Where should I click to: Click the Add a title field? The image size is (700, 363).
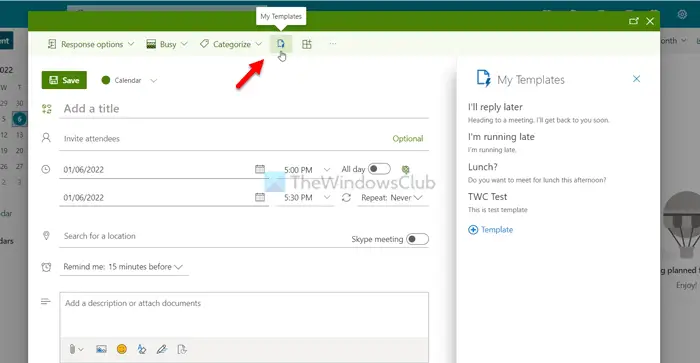point(244,108)
